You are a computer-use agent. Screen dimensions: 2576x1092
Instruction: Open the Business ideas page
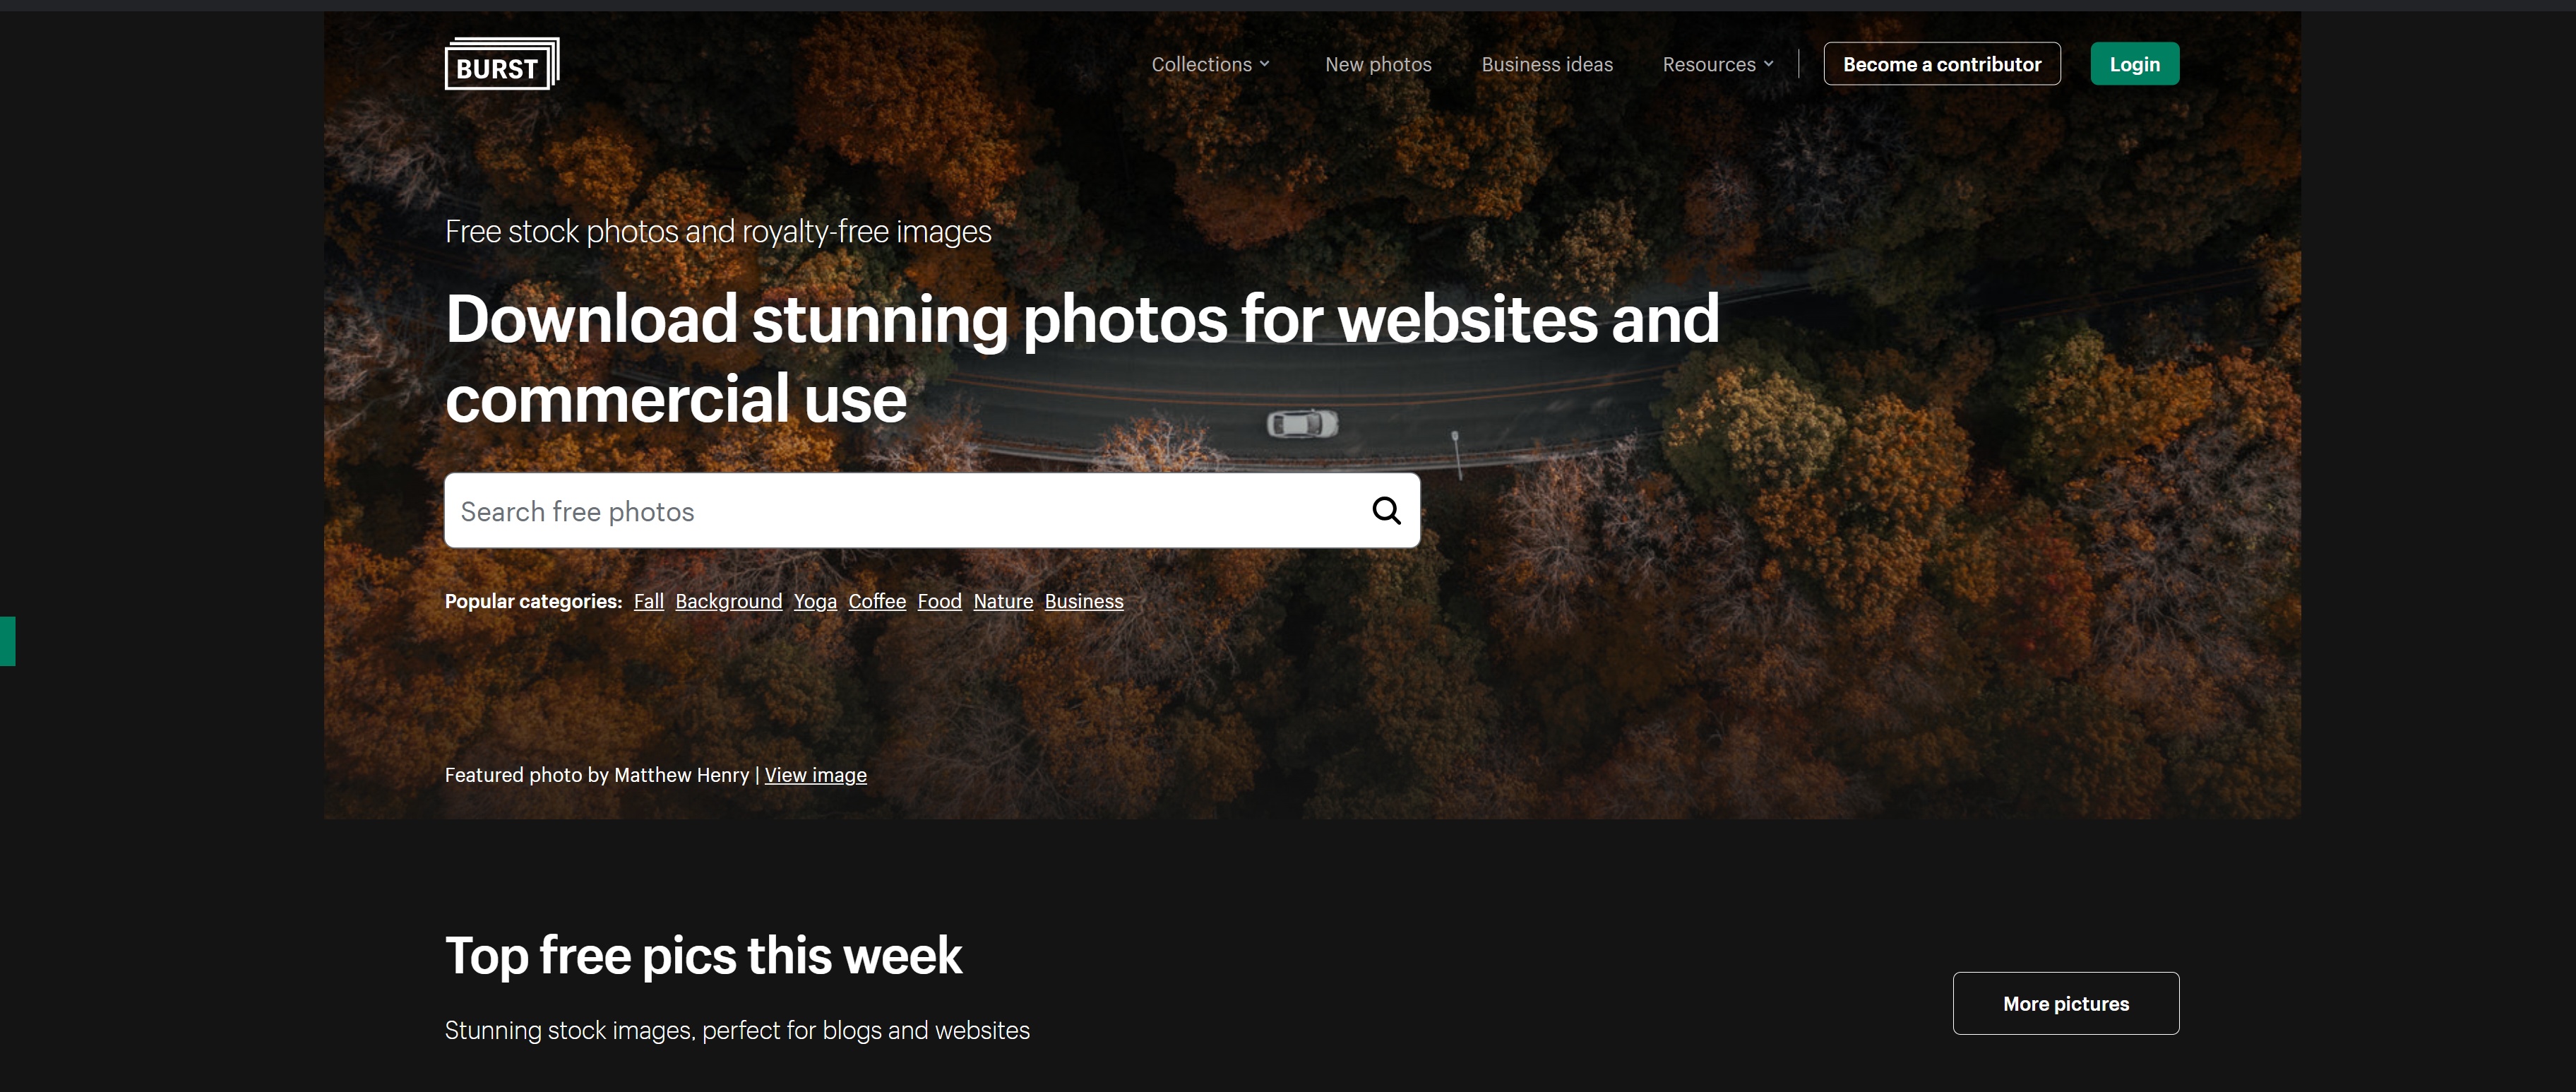click(x=1547, y=64)
